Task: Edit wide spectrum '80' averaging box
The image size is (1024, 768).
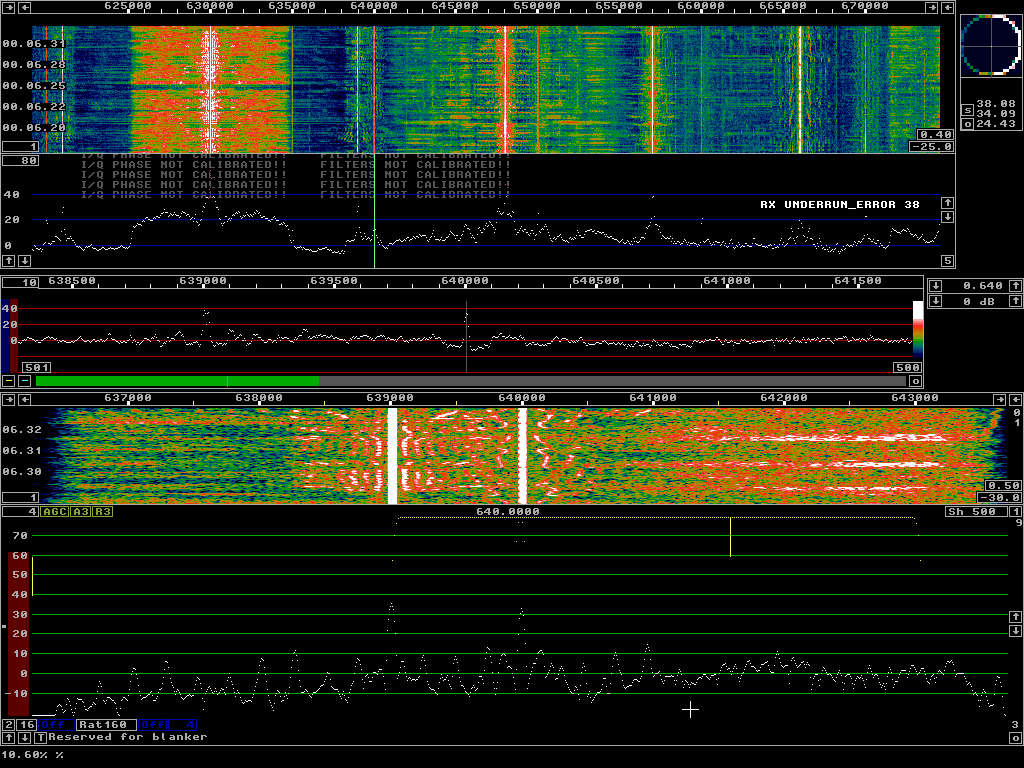Action: pyautogui.click(x=20, y=161)
